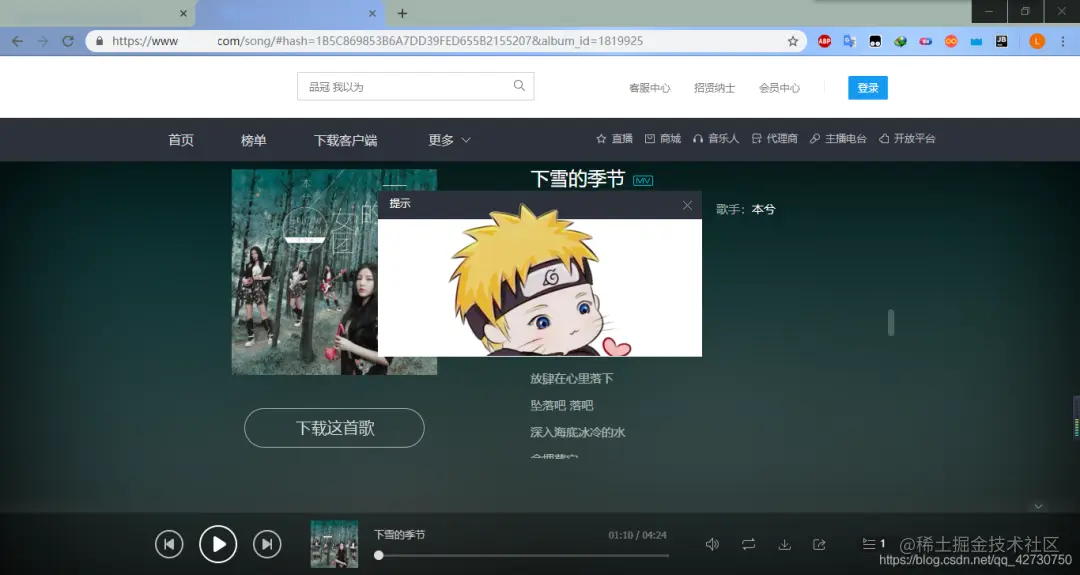This screenshot has width=1080, height=575.
Task: Open the Chrome three-dot menu
Action: click(x=1063, y=41)
